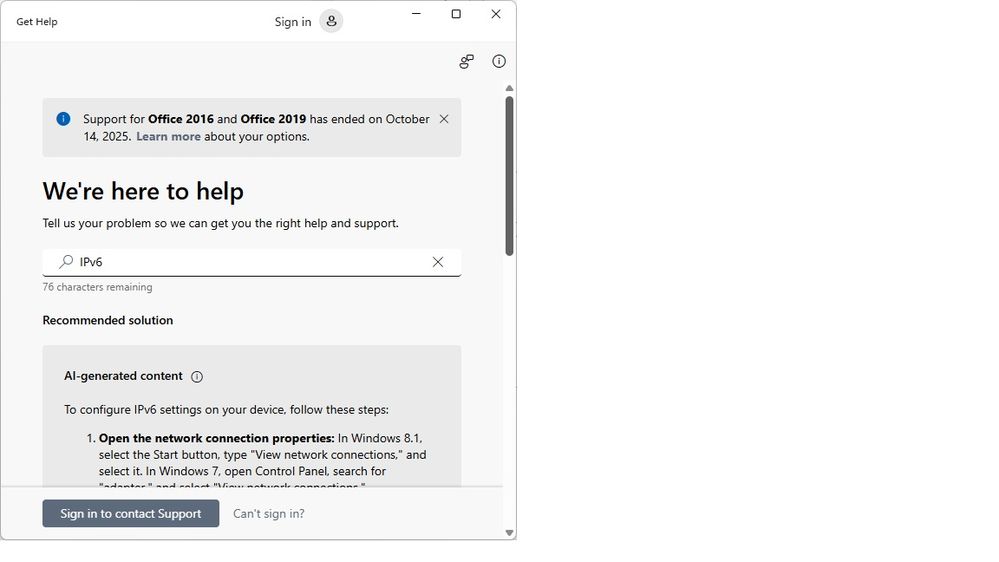
Task: Minimize the Get Help window
Action: 416,14
